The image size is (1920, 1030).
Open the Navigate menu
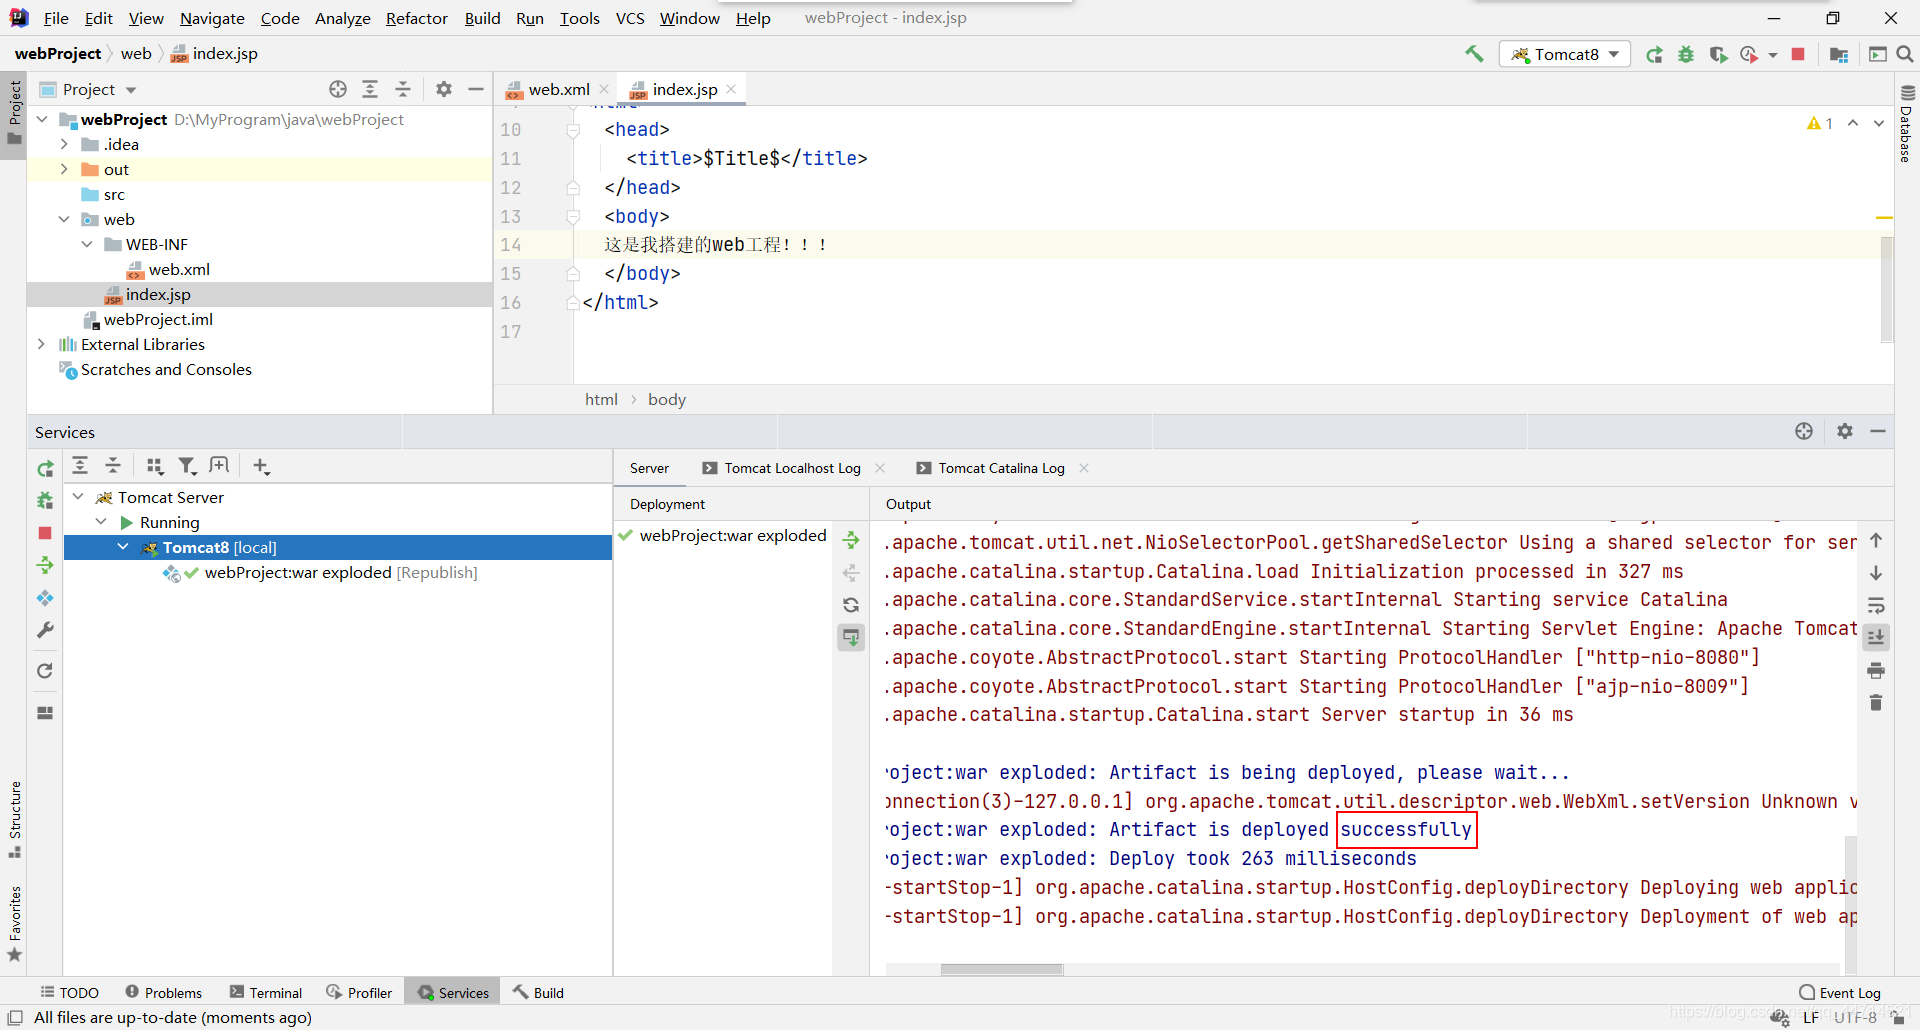coord(212,18)
